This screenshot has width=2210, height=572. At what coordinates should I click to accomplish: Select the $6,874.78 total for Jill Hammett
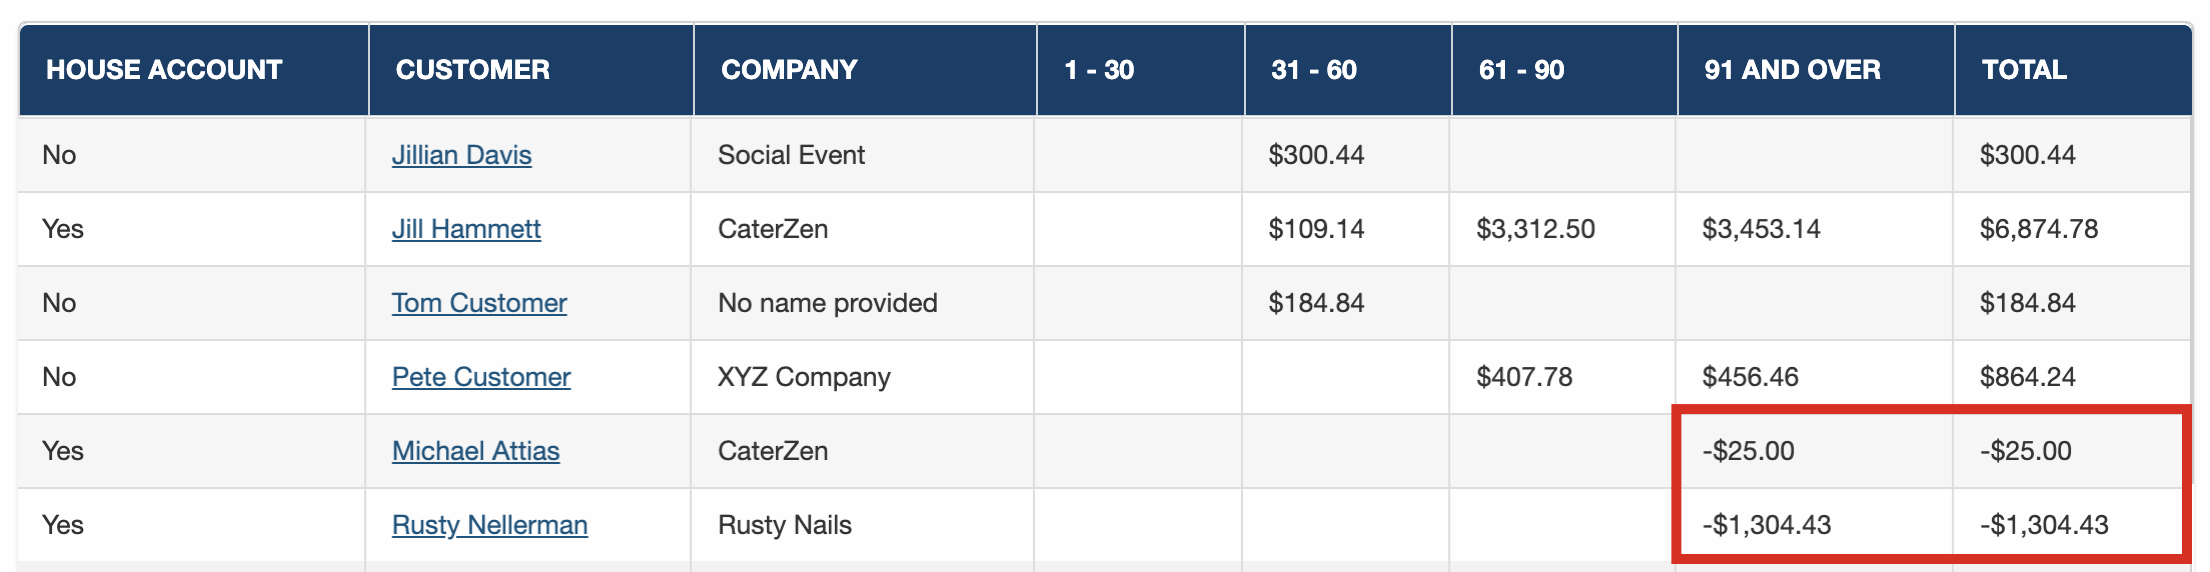[2039, 229]
